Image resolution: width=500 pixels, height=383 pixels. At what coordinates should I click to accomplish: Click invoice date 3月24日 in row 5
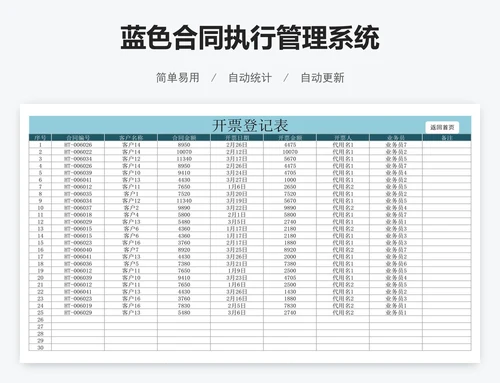[237, 173]
